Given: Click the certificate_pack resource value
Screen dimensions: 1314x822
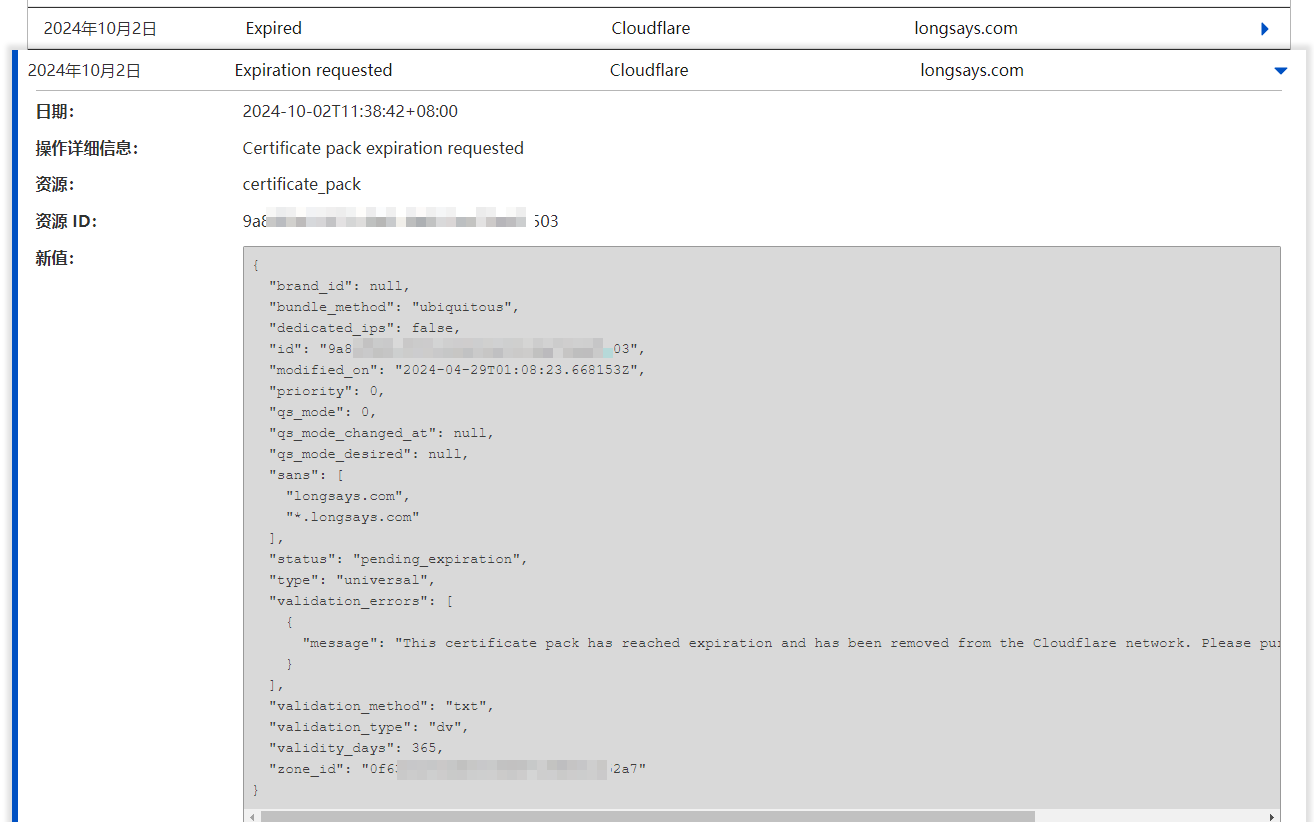Looking at the screenshot, I should pos(302,184).
